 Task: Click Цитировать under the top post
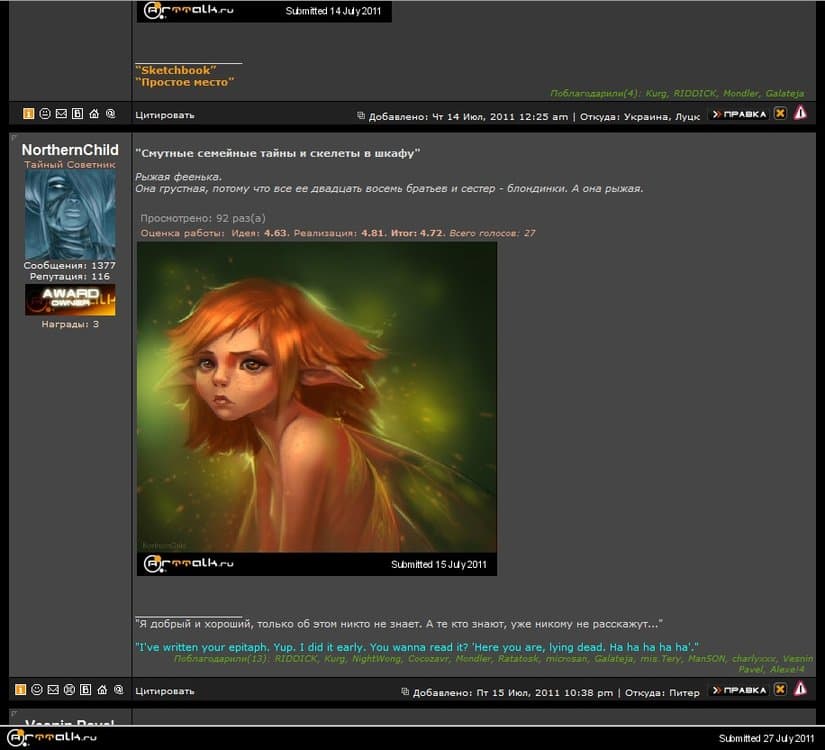164,115
